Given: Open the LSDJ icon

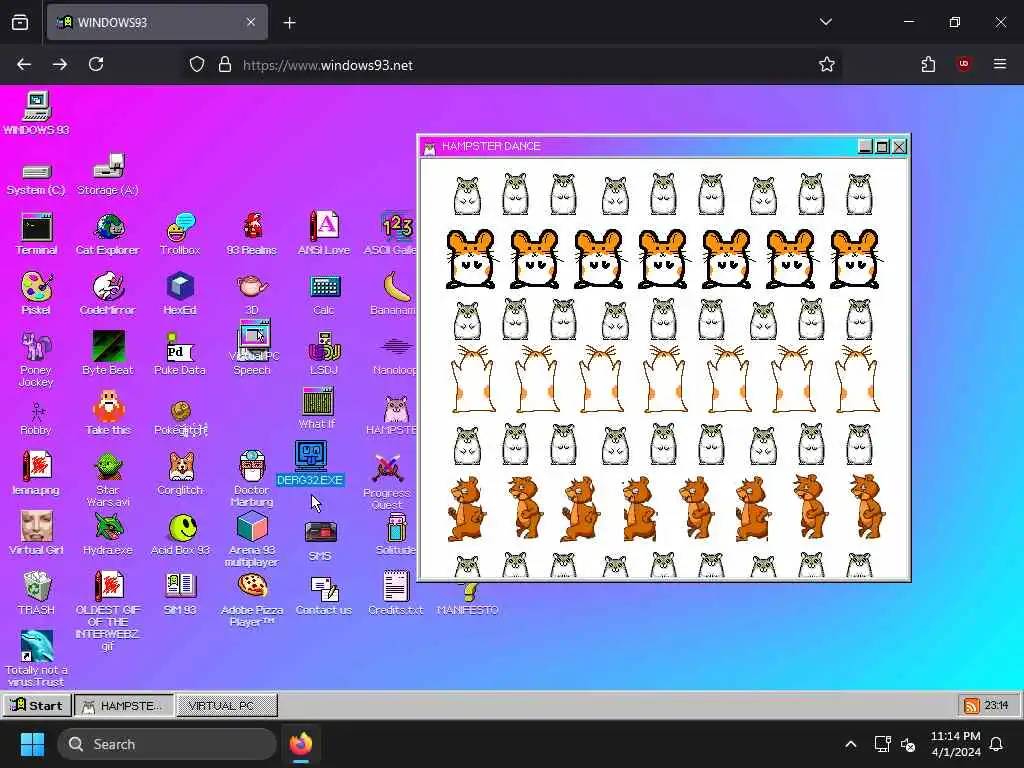Looking at the screenshot, I should [324, 353].
